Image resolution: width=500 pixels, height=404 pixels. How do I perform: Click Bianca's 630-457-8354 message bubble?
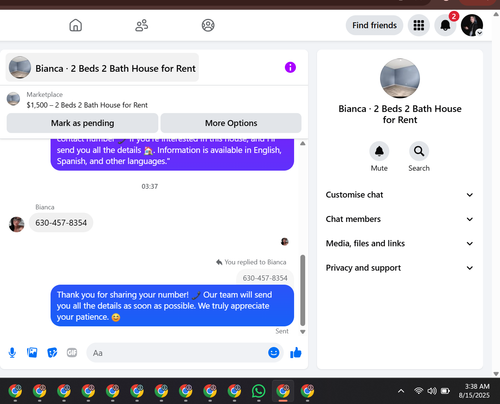point(61,223)
